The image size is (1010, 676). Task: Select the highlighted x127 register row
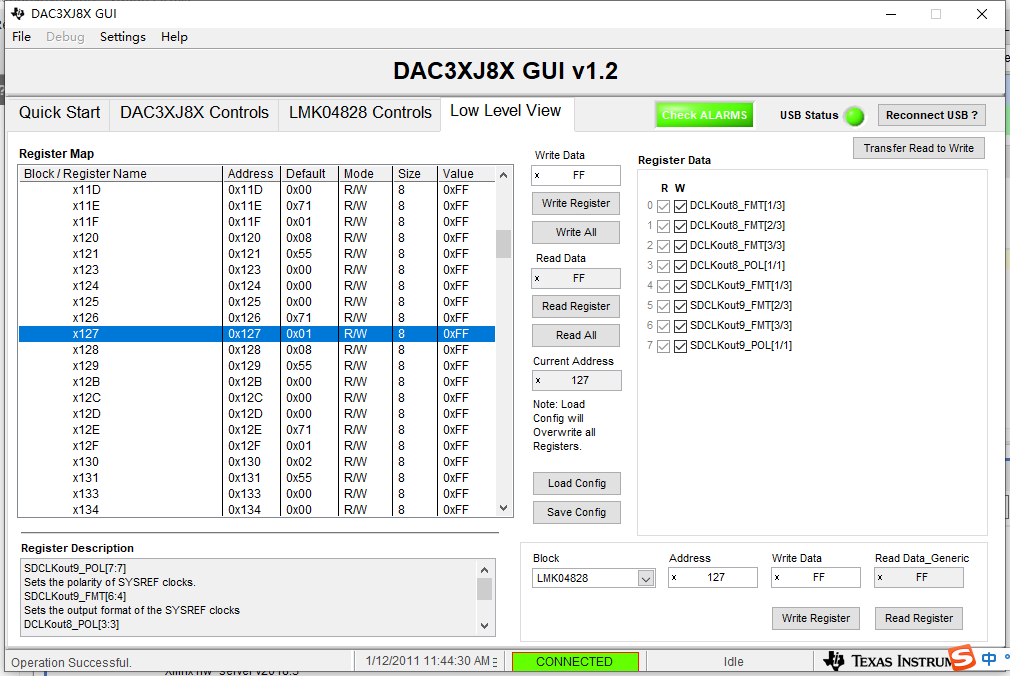pos(257,334)
